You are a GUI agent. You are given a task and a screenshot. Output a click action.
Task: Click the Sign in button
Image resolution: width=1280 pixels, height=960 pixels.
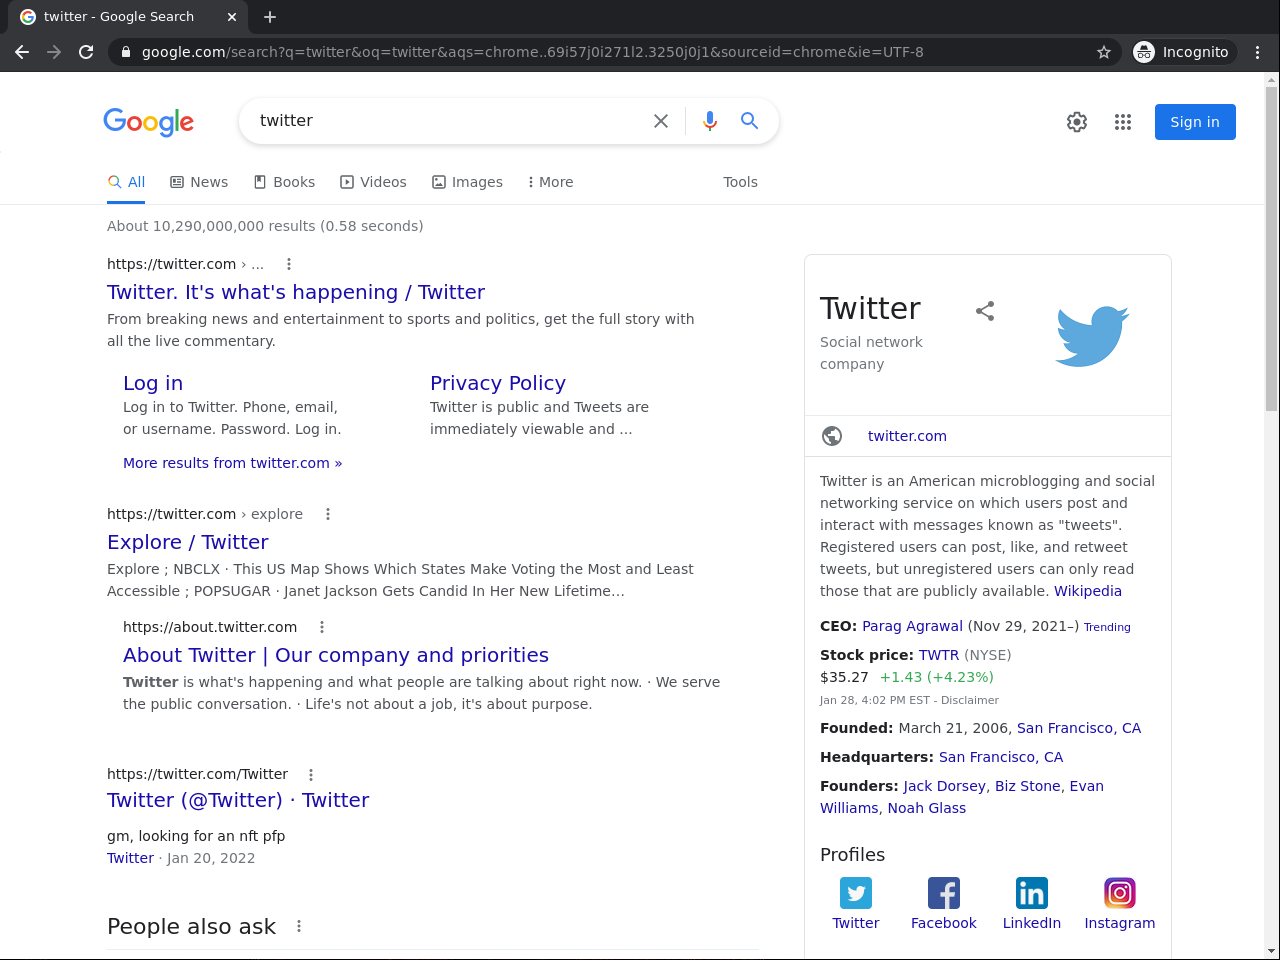1195,122
